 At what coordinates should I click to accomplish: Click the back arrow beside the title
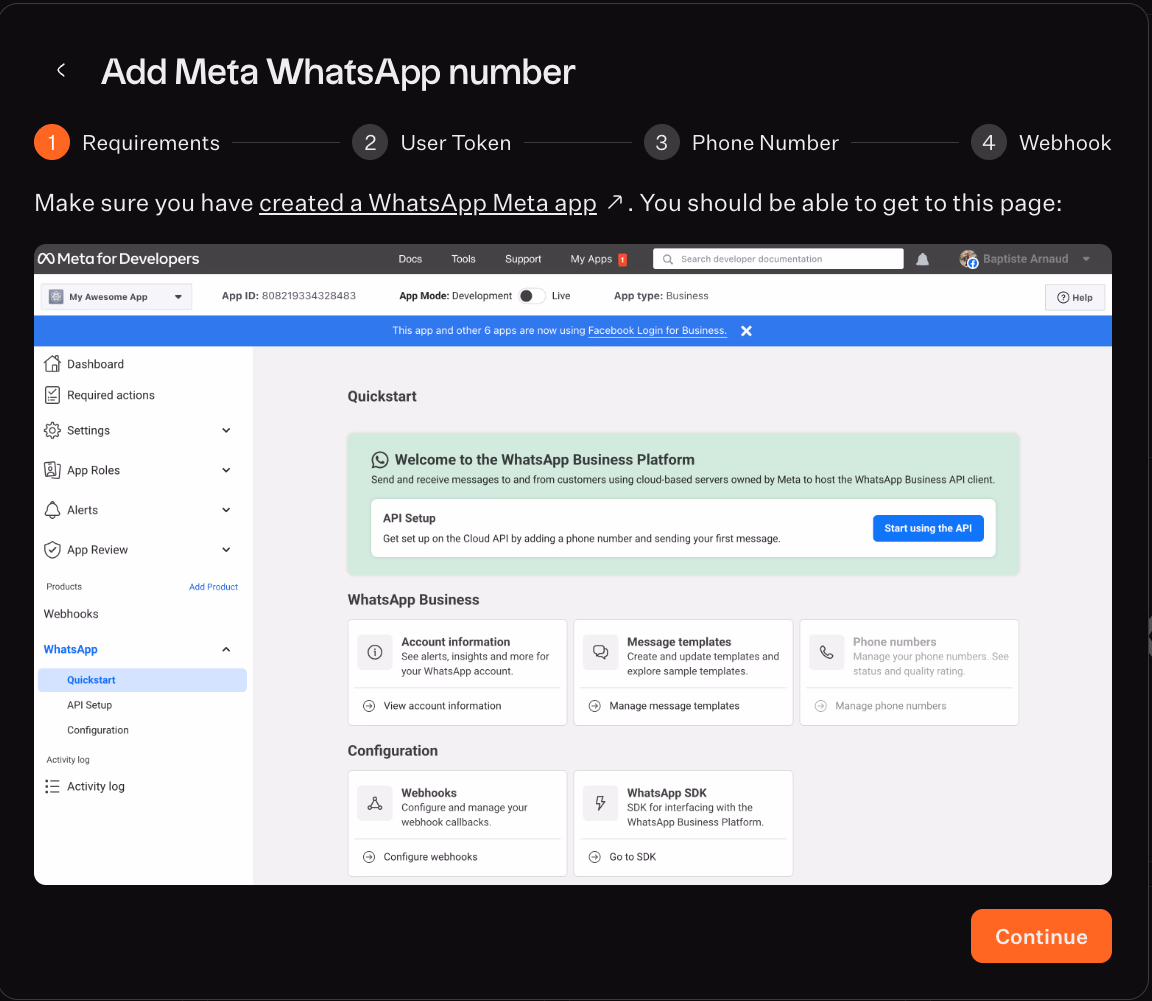(x=61, y=71)
